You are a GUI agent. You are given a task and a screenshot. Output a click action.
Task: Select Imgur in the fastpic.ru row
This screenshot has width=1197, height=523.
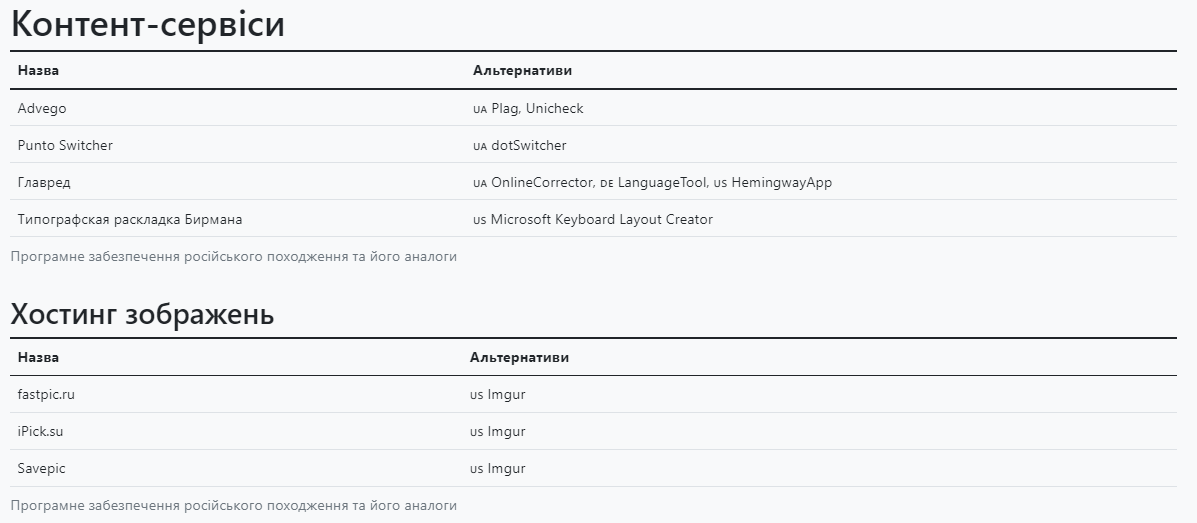pos(506,394)
